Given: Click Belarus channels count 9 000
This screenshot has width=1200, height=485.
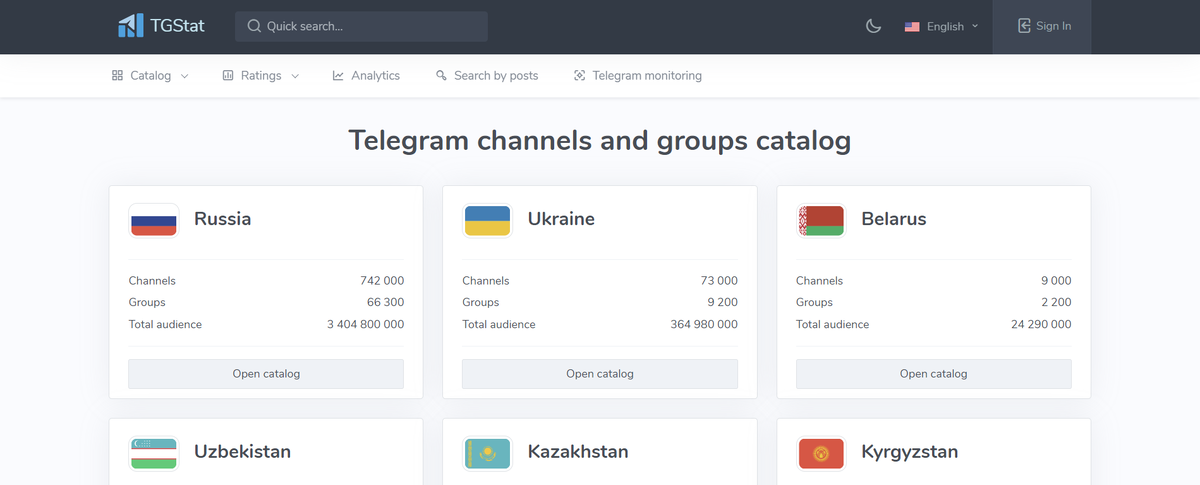Looking at the screenshot, I should (1056, 281).
